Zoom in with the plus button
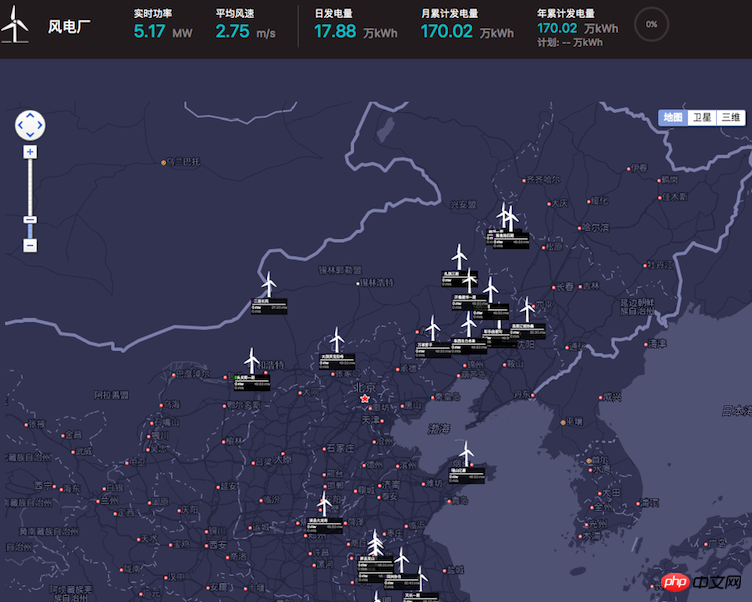This screenshot has height=602, width=752. click(x=30, y=152)
